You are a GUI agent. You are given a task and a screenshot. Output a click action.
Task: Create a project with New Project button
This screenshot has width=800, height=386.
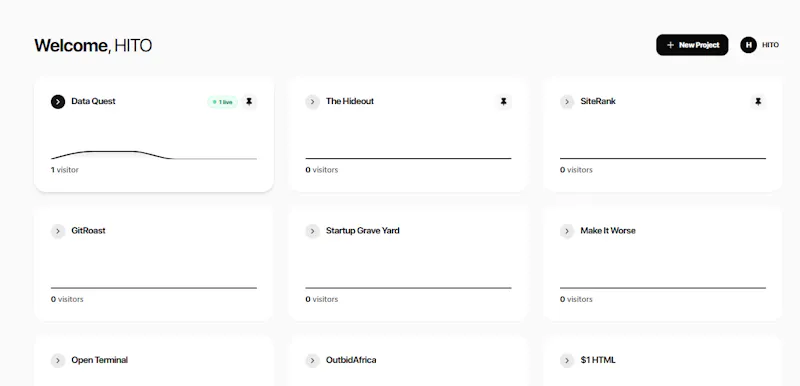tap(692, 45)
